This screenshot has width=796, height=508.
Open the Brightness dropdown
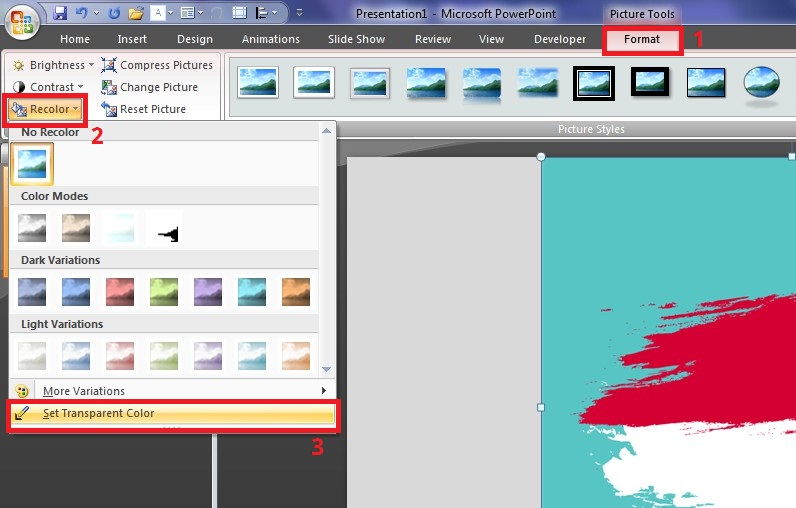pos(53,65)
